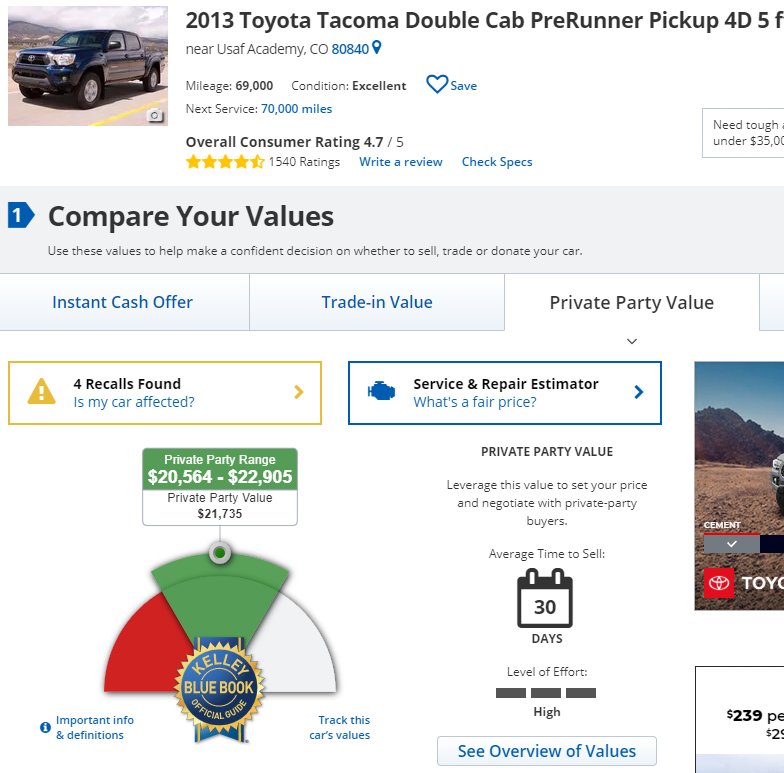
Task: Click Track this car's values link
Action: 340,728
